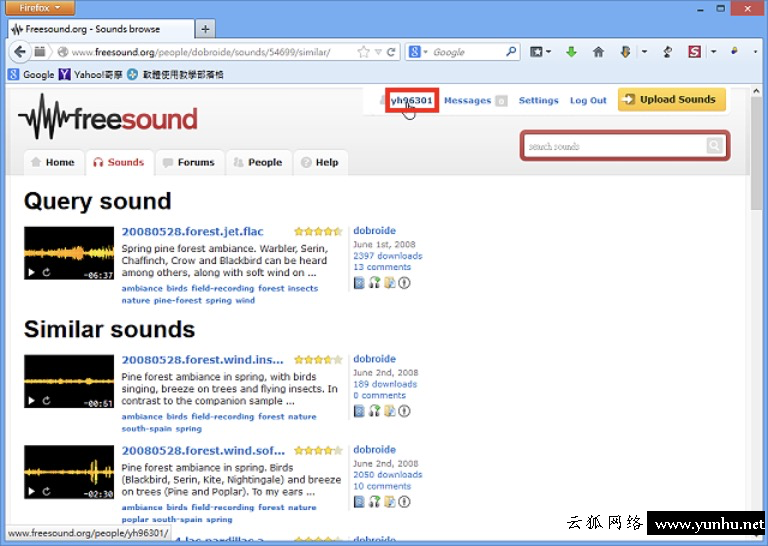Switch to the Home tab
Viewport: 768px width, 546px height.
(53, 163)
